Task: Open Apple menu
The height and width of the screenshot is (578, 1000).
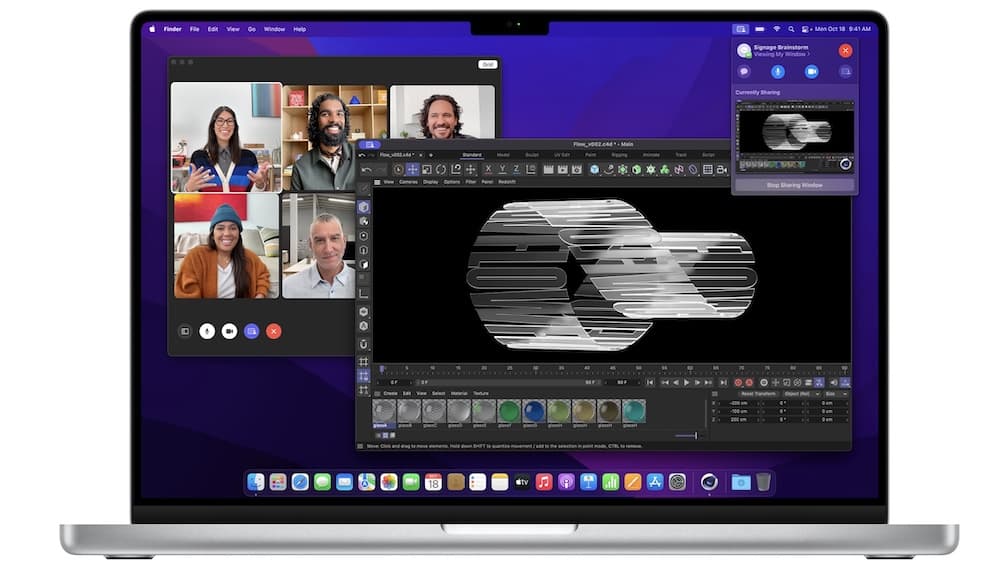Action: pyautogui.click(x=152, y=29)
